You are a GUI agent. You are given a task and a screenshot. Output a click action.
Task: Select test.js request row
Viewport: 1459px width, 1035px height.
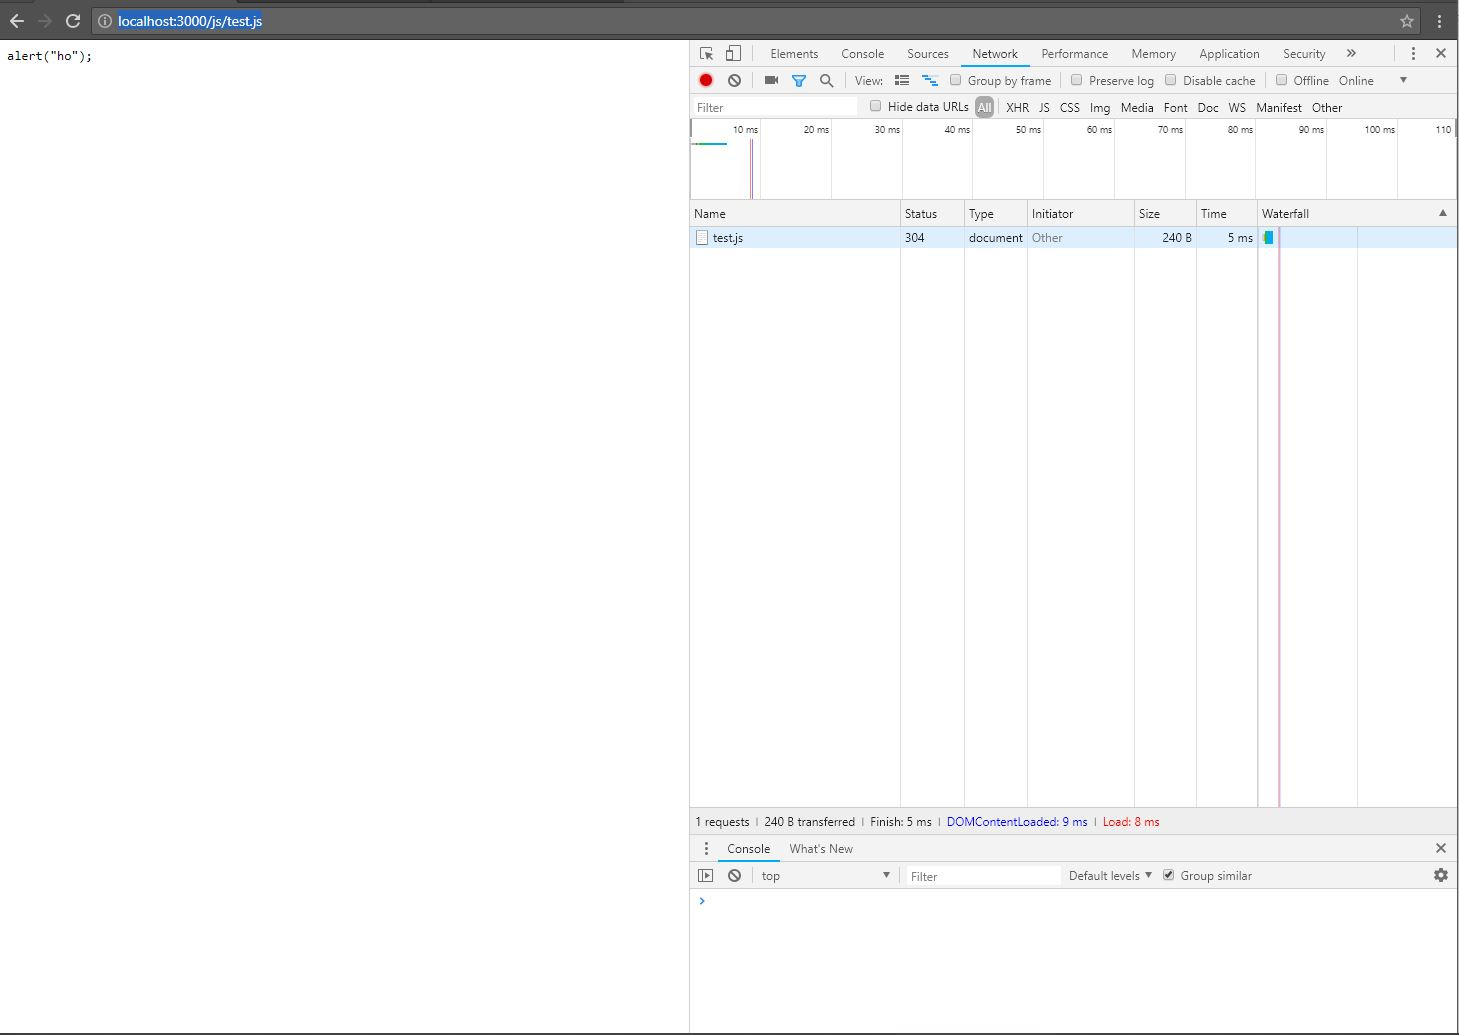(x=1073, y=238)
